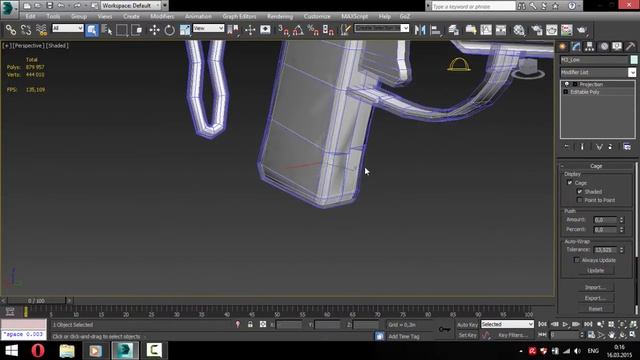
Task: Click the Align tool
Action: pos(436,30)
